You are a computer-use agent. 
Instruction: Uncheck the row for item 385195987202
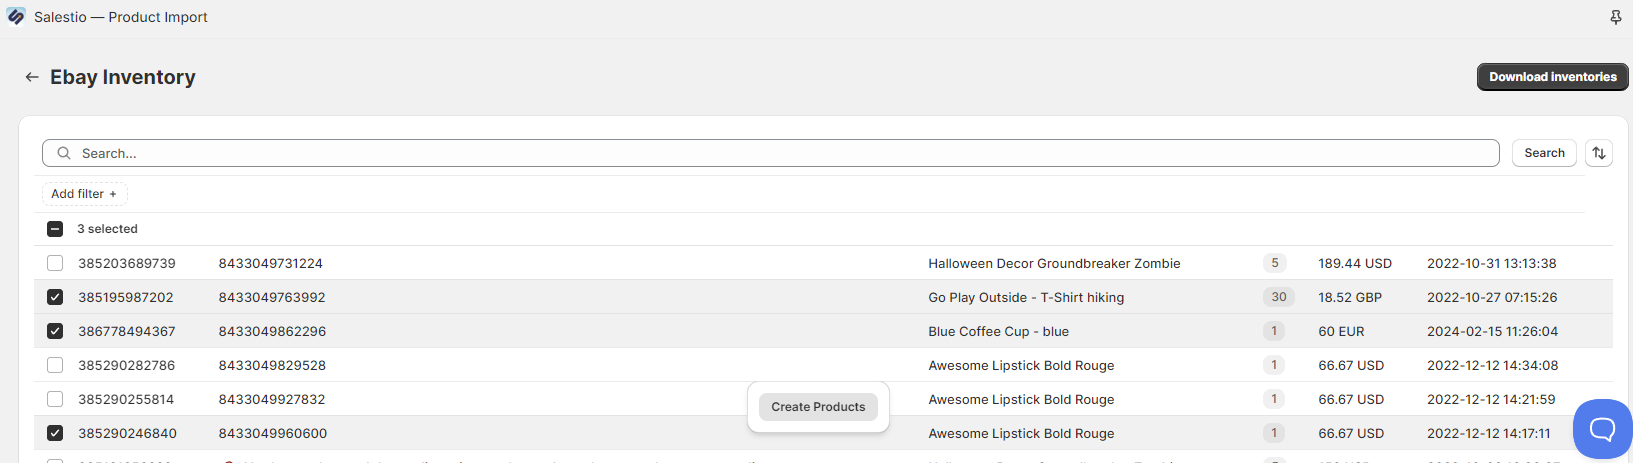tap(55, 297)
